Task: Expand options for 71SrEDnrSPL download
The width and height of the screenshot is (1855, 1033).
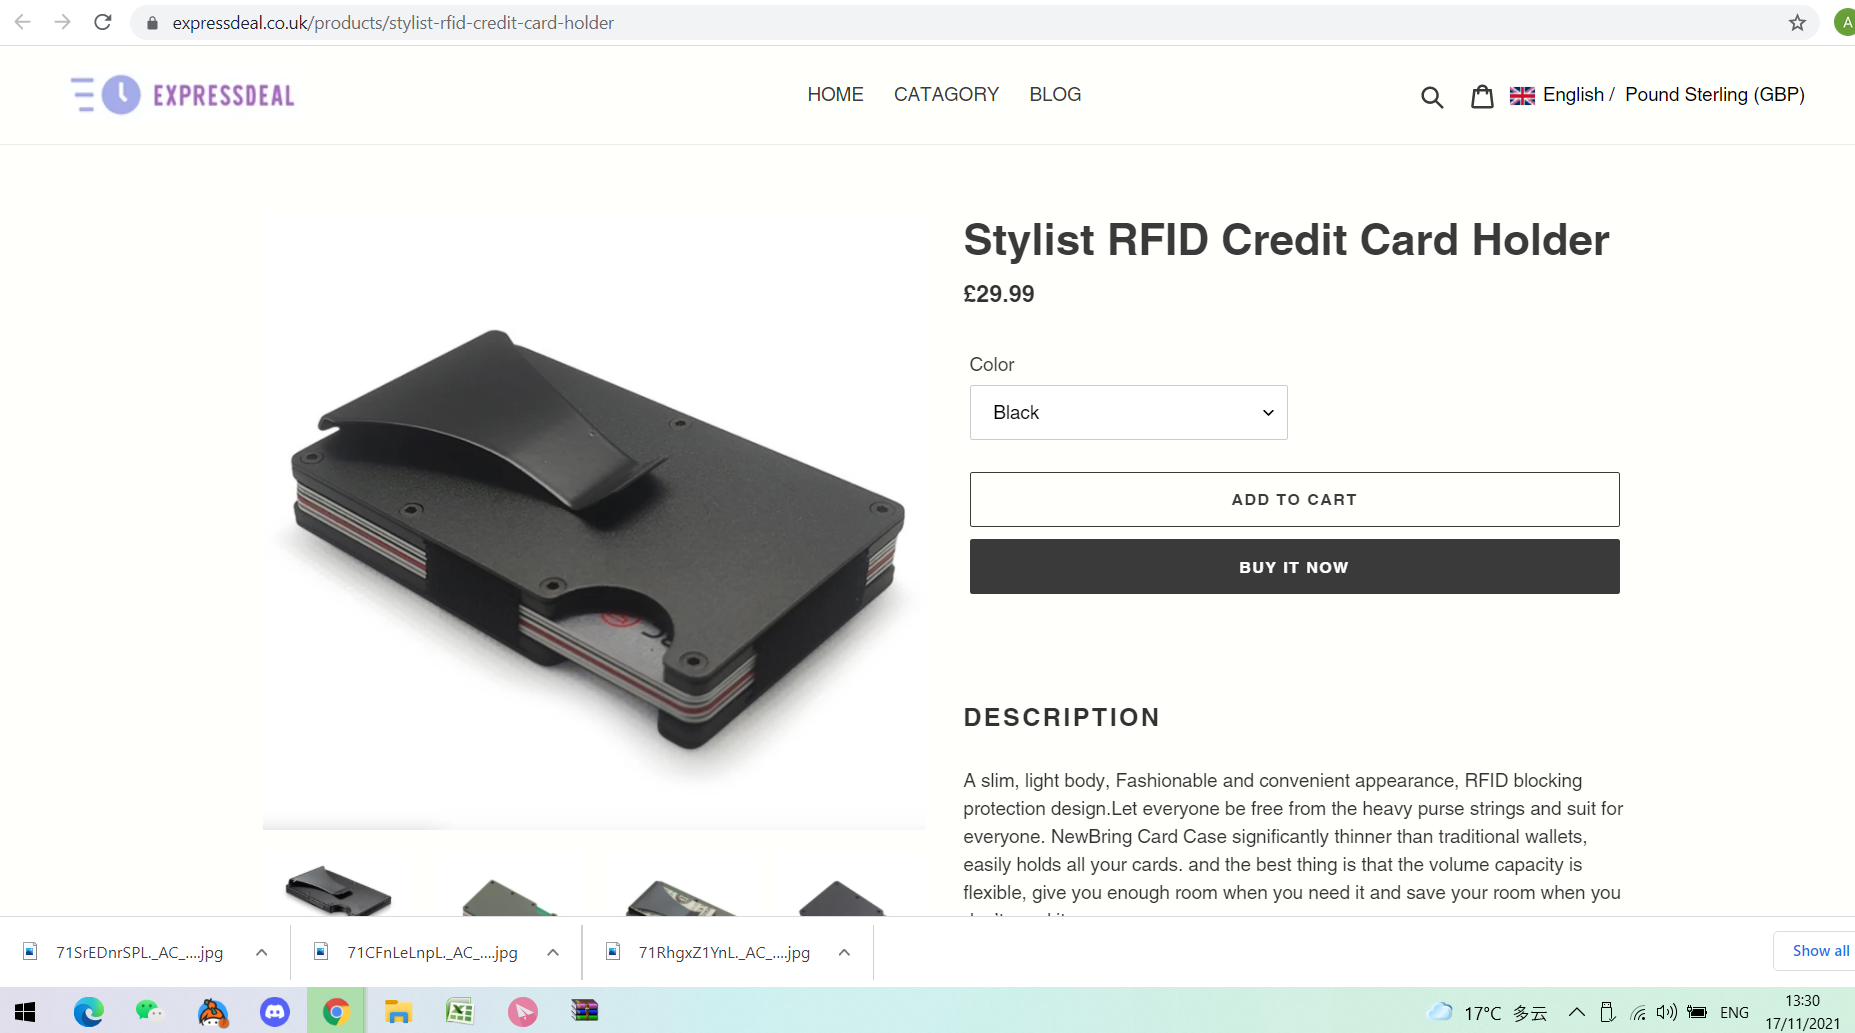Action: [262, 952]
